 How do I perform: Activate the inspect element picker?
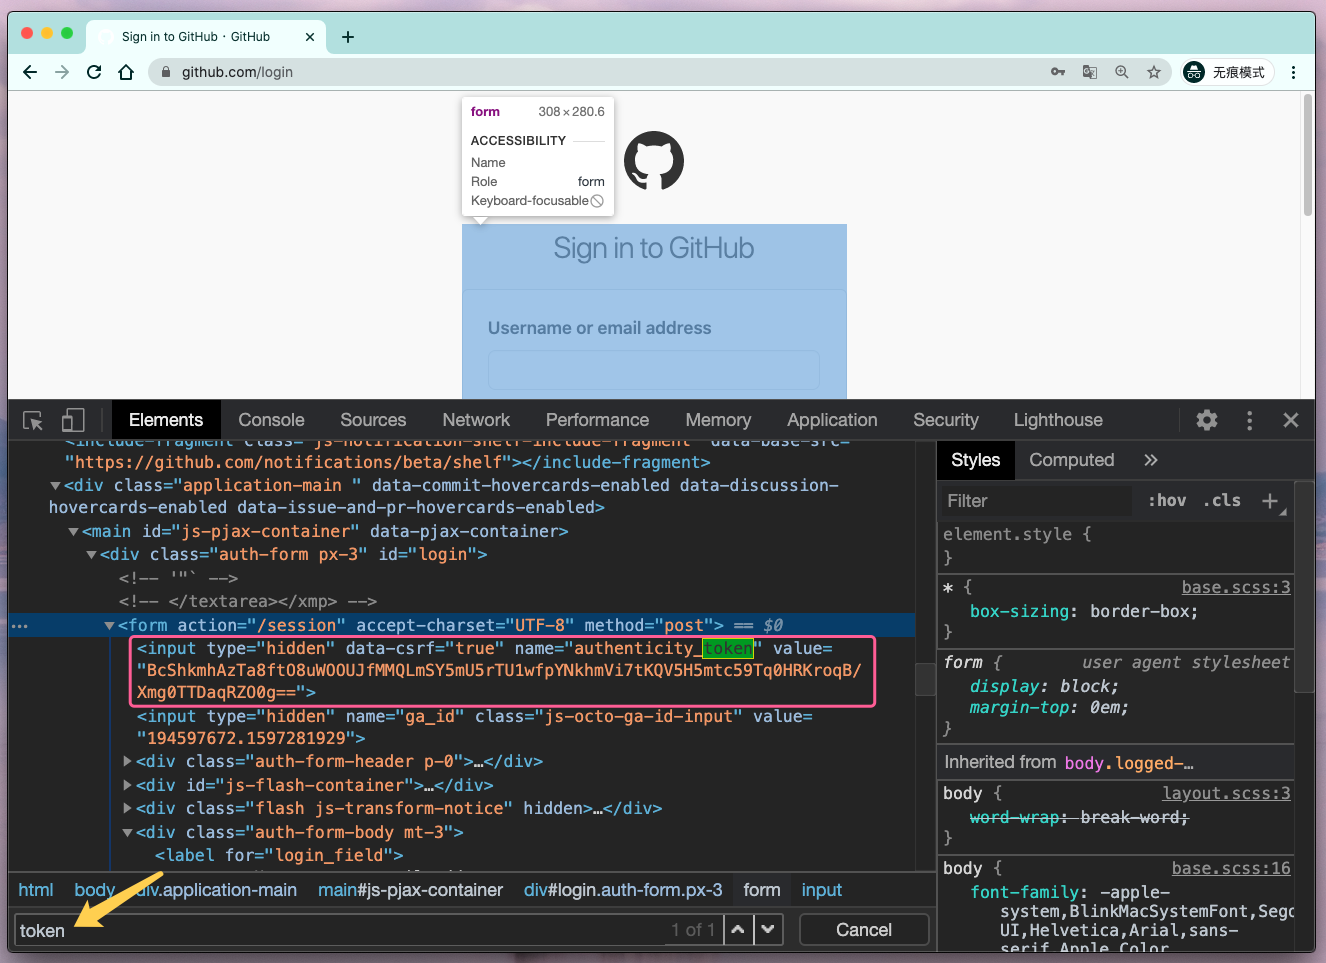(x=33, y=420)
